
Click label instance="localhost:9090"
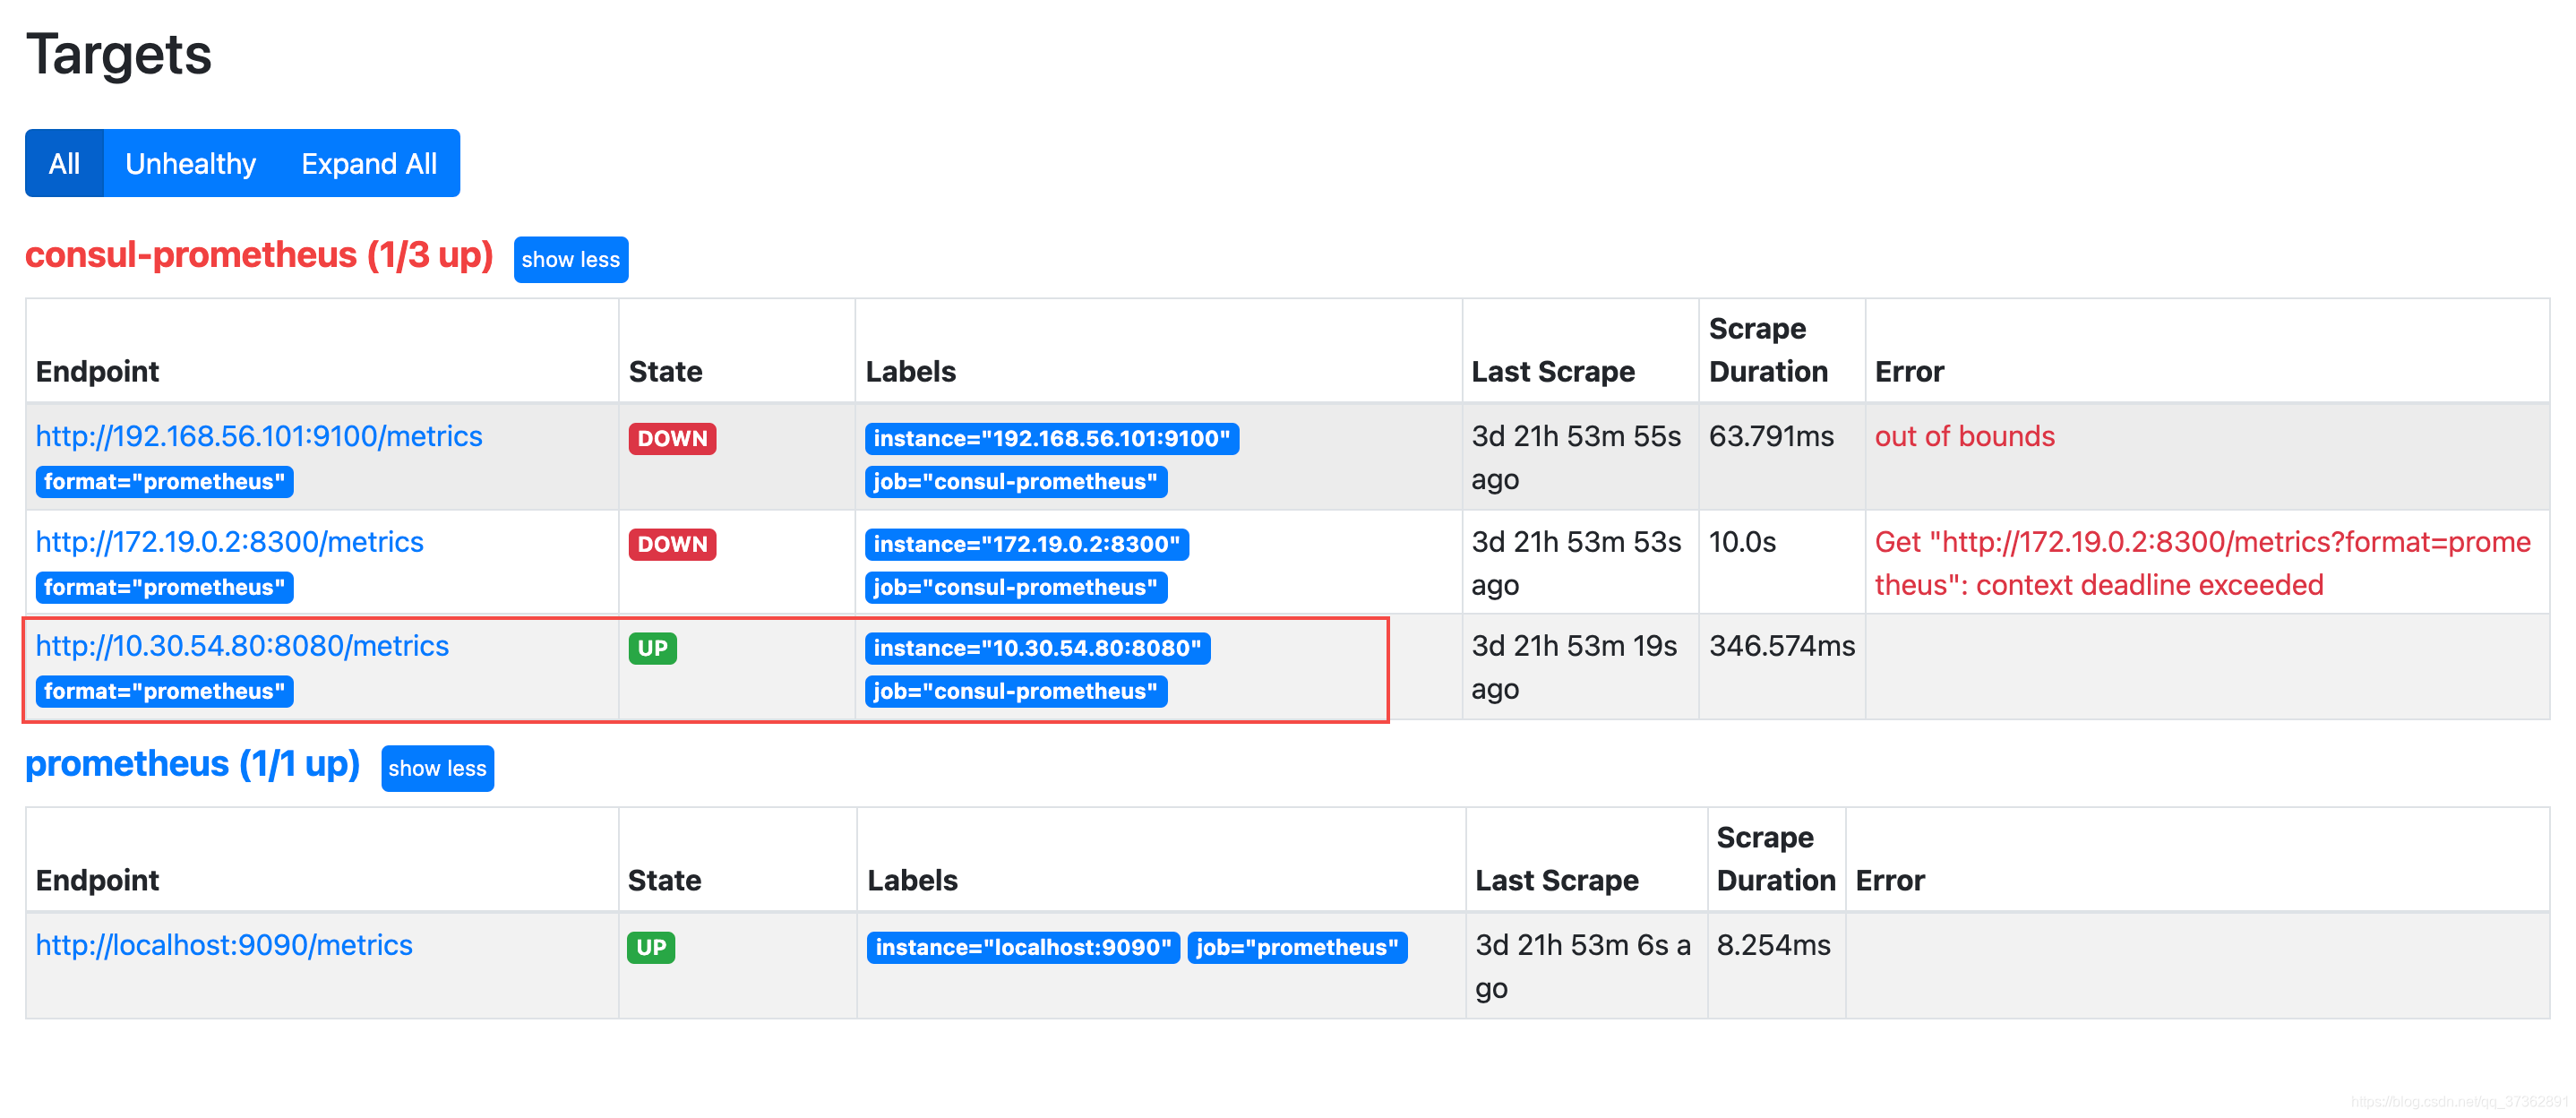tap(1023, 947)
